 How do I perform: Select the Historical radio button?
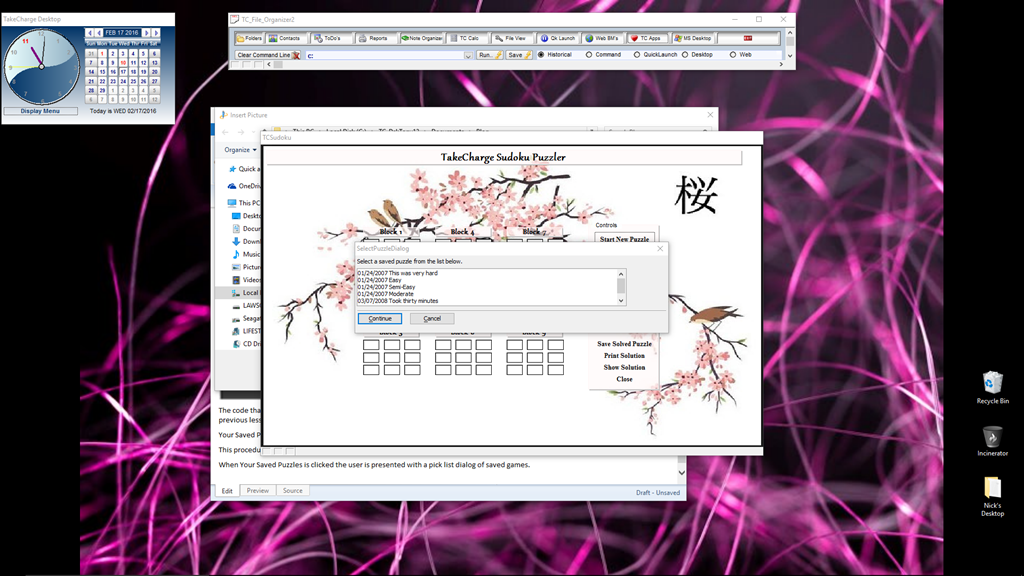pyautogui.click(x=542, y=55)
